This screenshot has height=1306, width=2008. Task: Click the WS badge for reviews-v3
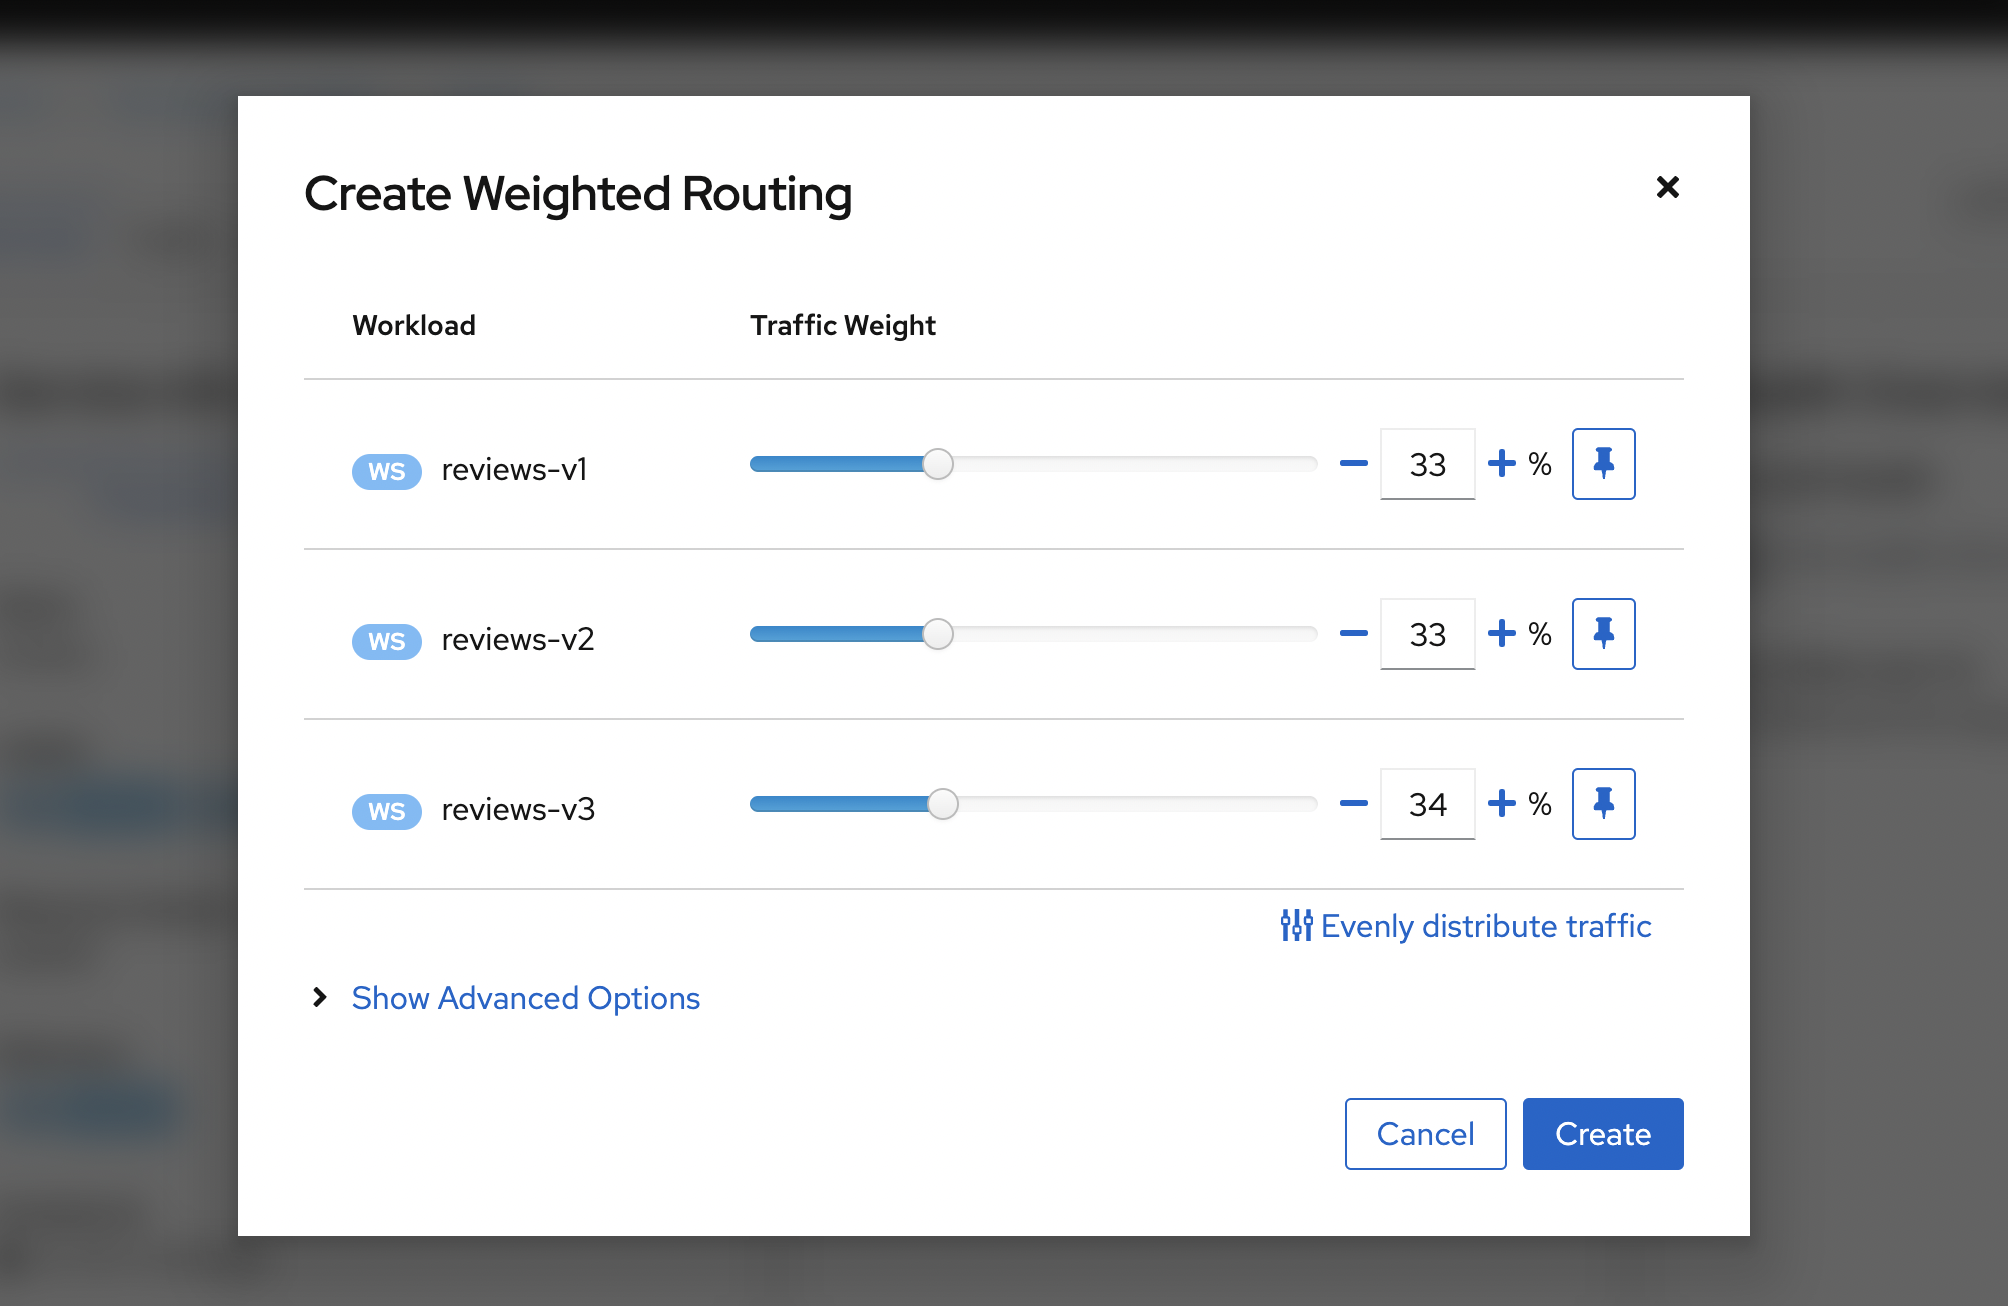pyautogui.click(x=387, y=811)
